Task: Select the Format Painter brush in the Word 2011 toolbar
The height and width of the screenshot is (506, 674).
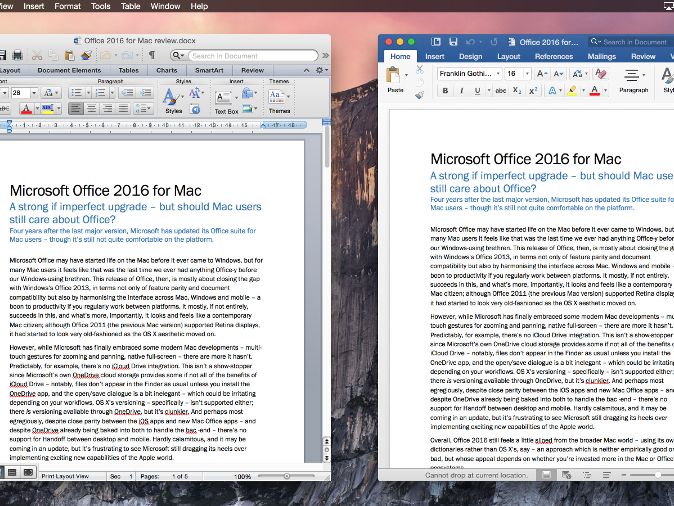Action: coord(86,55)
